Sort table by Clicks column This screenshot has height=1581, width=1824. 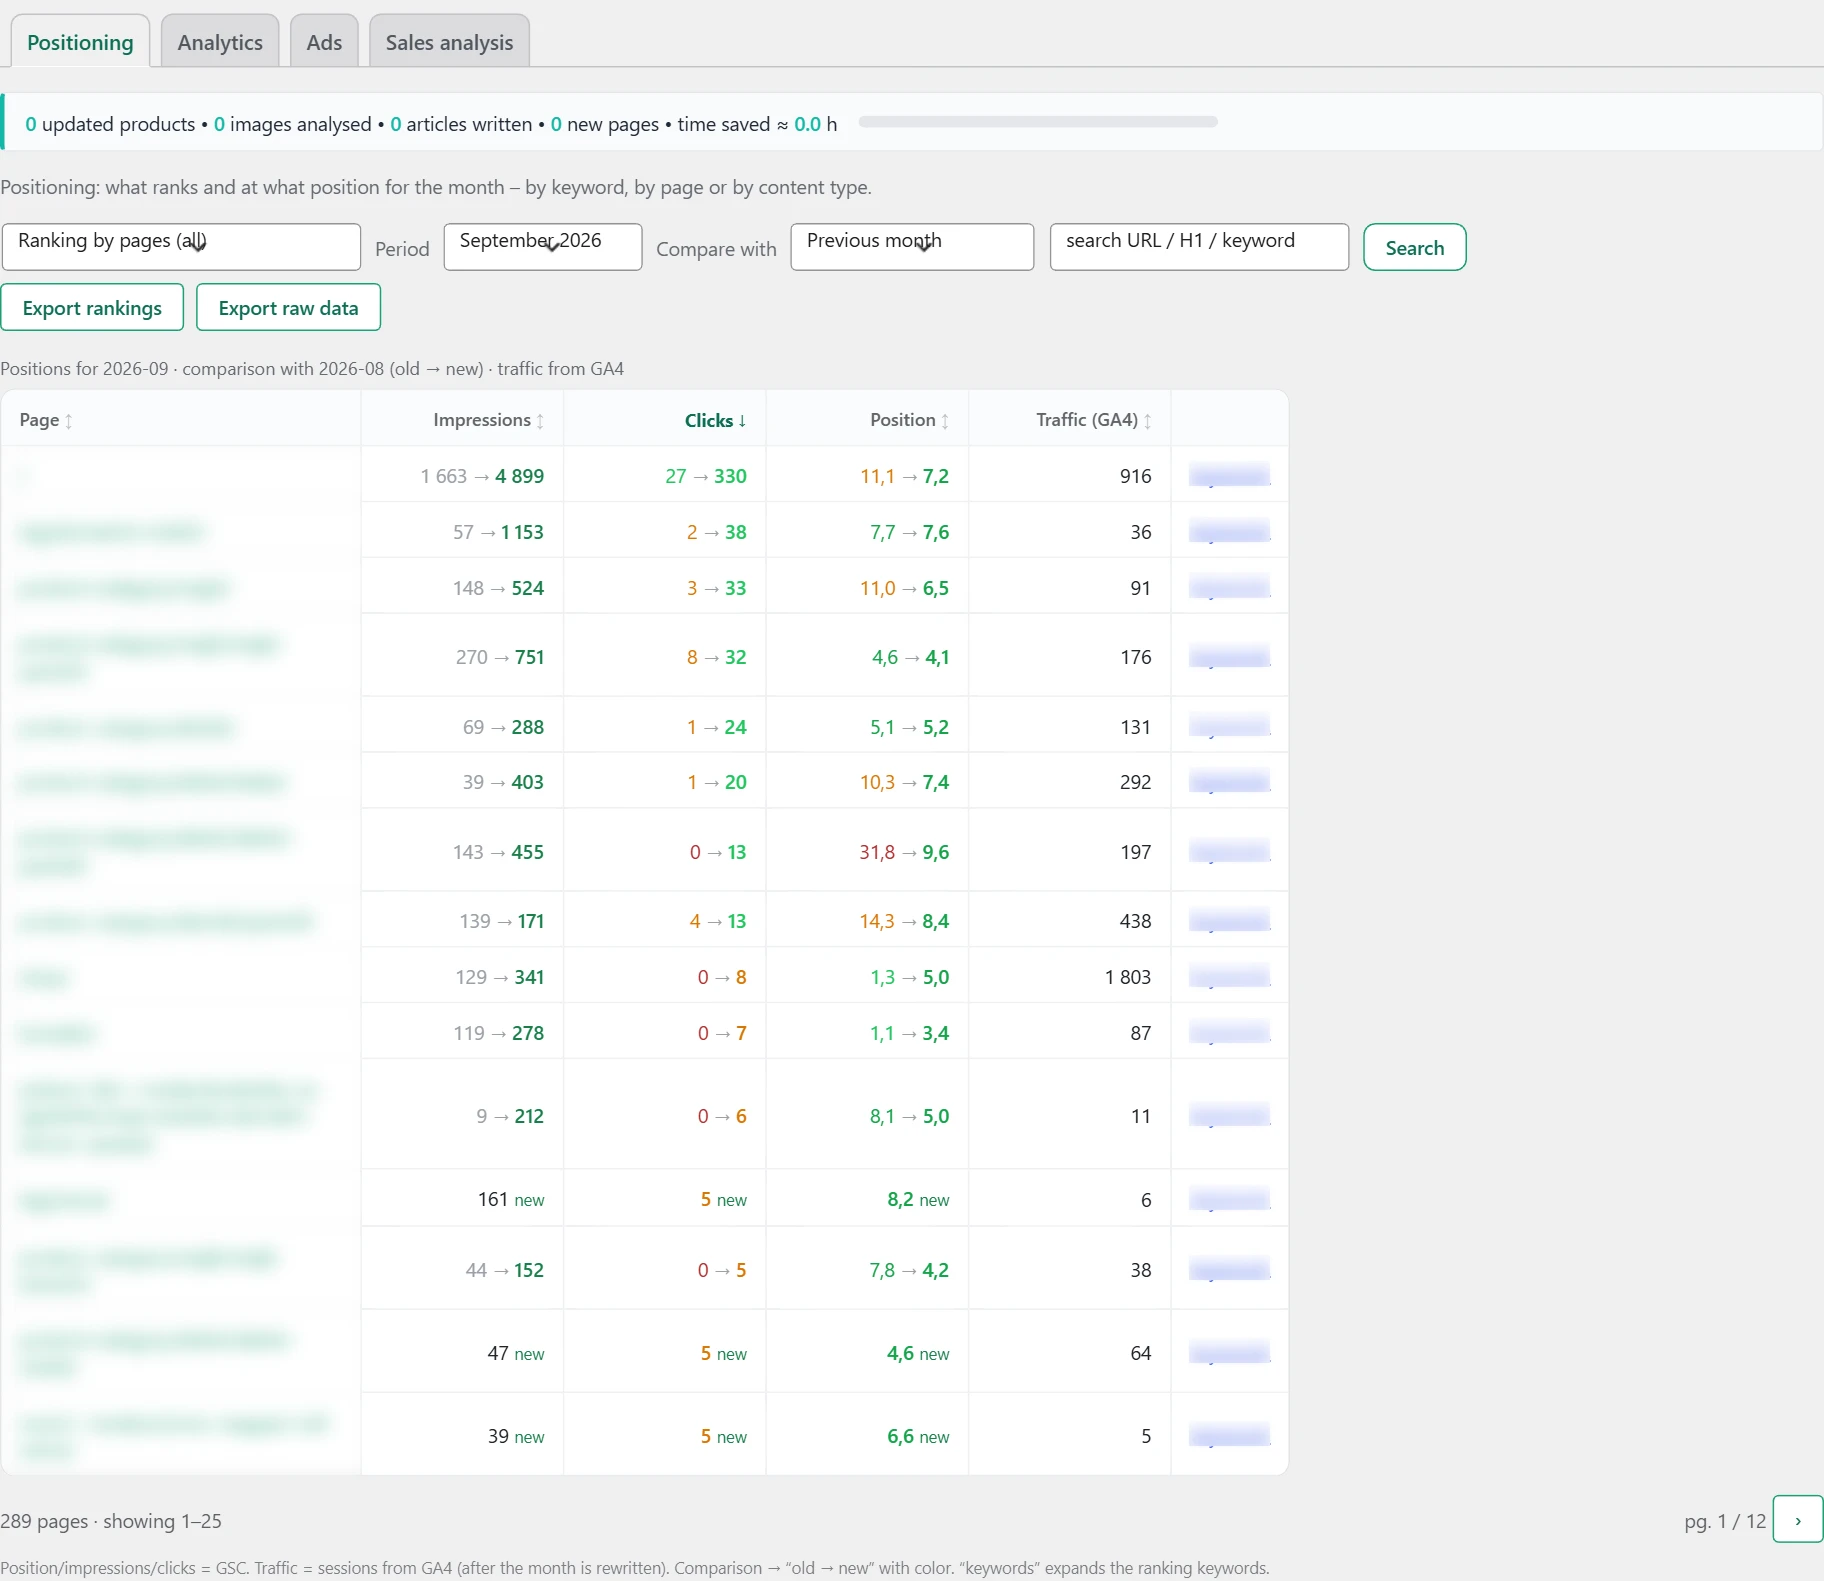(715, 420)
